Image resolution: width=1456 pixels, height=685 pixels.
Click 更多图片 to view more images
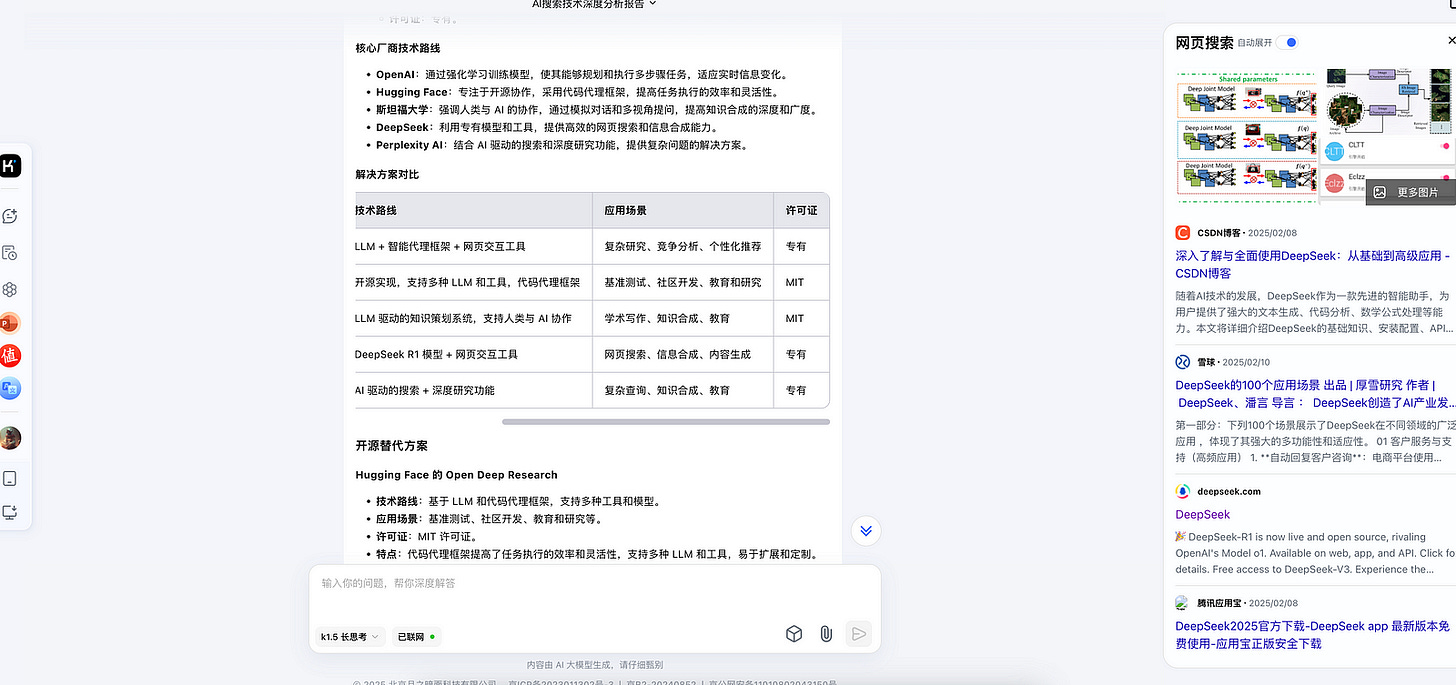pos(1410,192)
